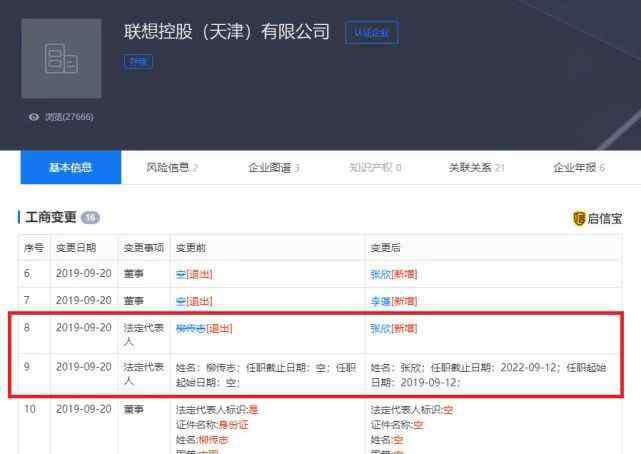Click the eye icon beside 浏览(27666)
Image resolution: width=641 pixels, height=454 pixels.
(x=34, y=117)
